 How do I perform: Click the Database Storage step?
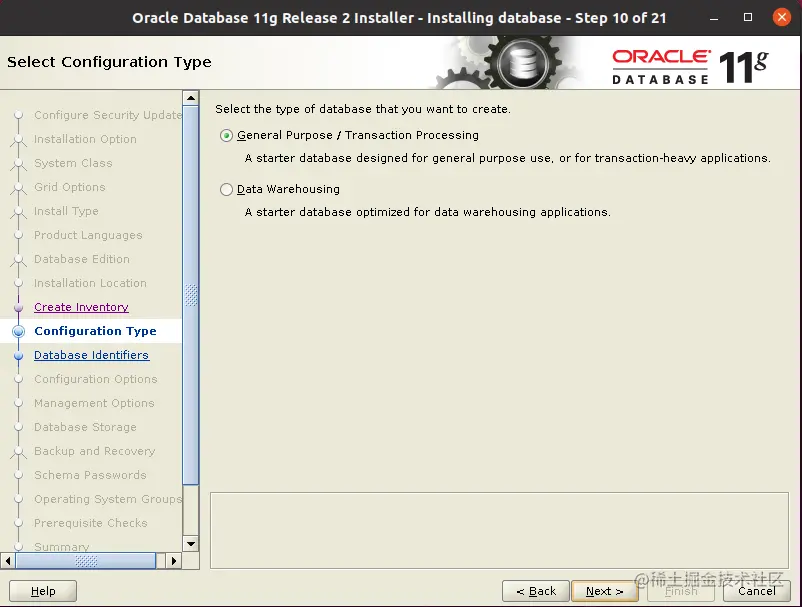click(x=85, y=428)
